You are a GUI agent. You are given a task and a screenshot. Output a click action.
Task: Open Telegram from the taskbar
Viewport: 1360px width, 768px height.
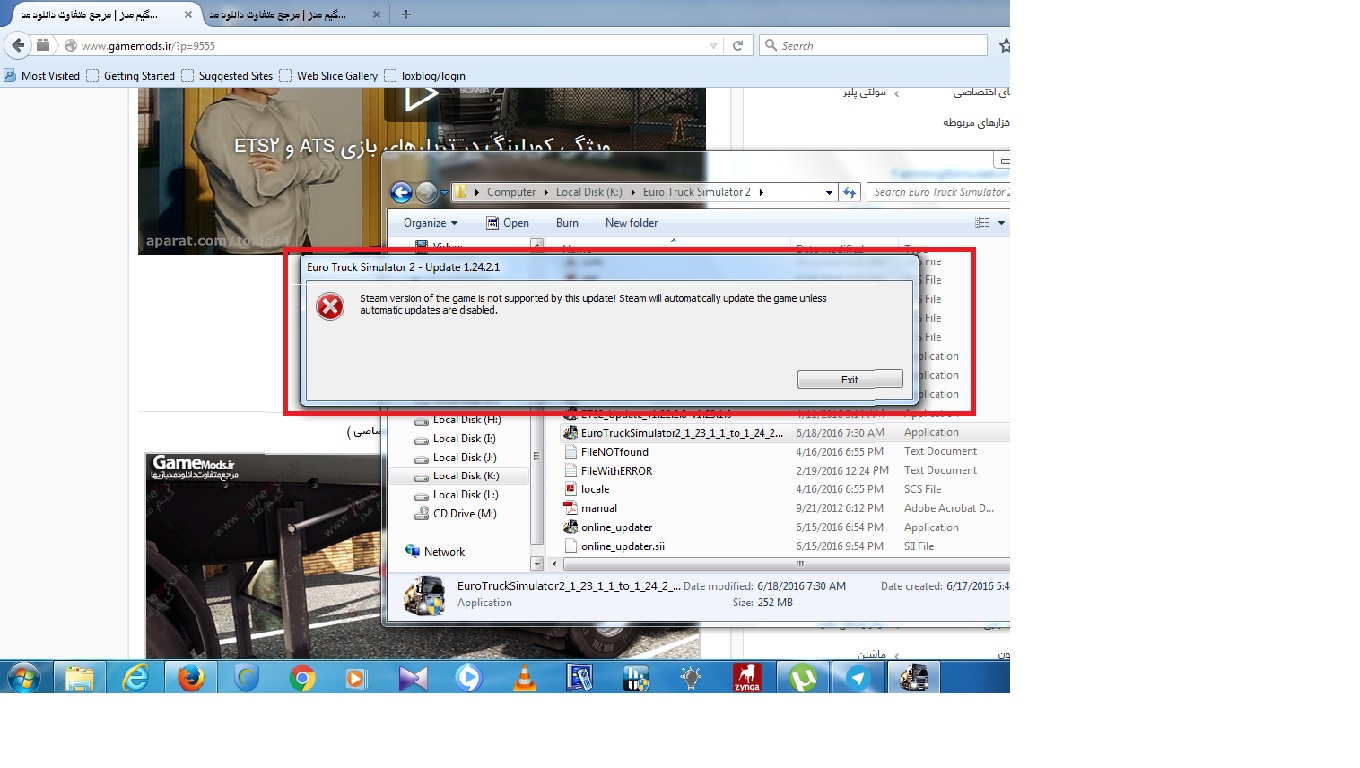(x=858, y=678)
